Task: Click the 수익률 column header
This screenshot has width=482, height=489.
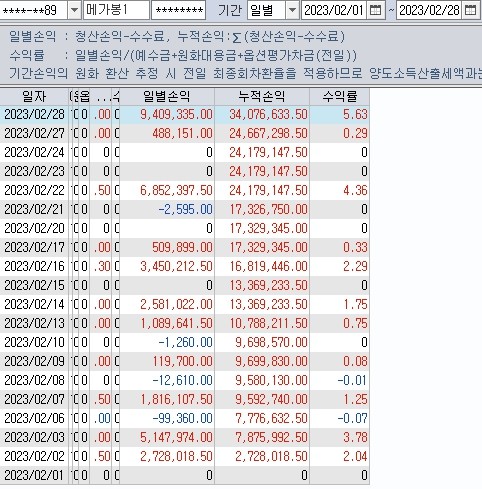Action: click(339, 97)
